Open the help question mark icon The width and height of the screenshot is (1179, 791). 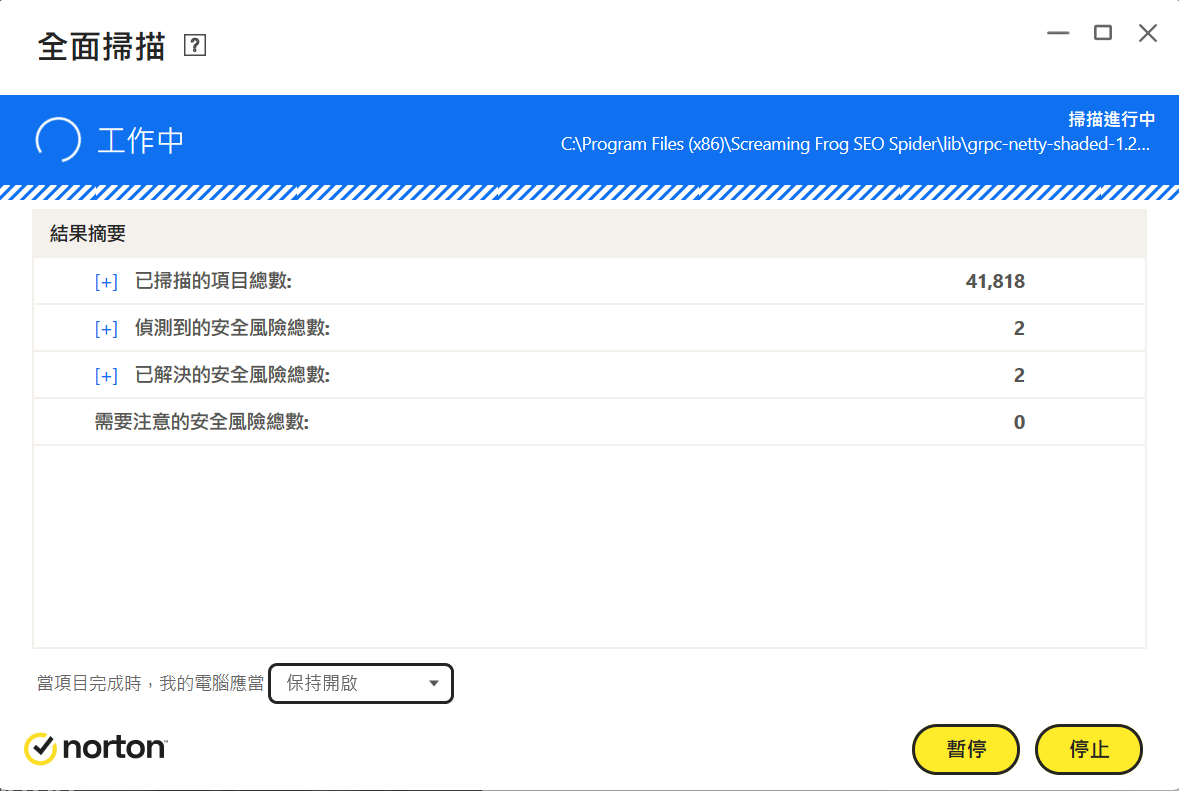click(195, 45)
